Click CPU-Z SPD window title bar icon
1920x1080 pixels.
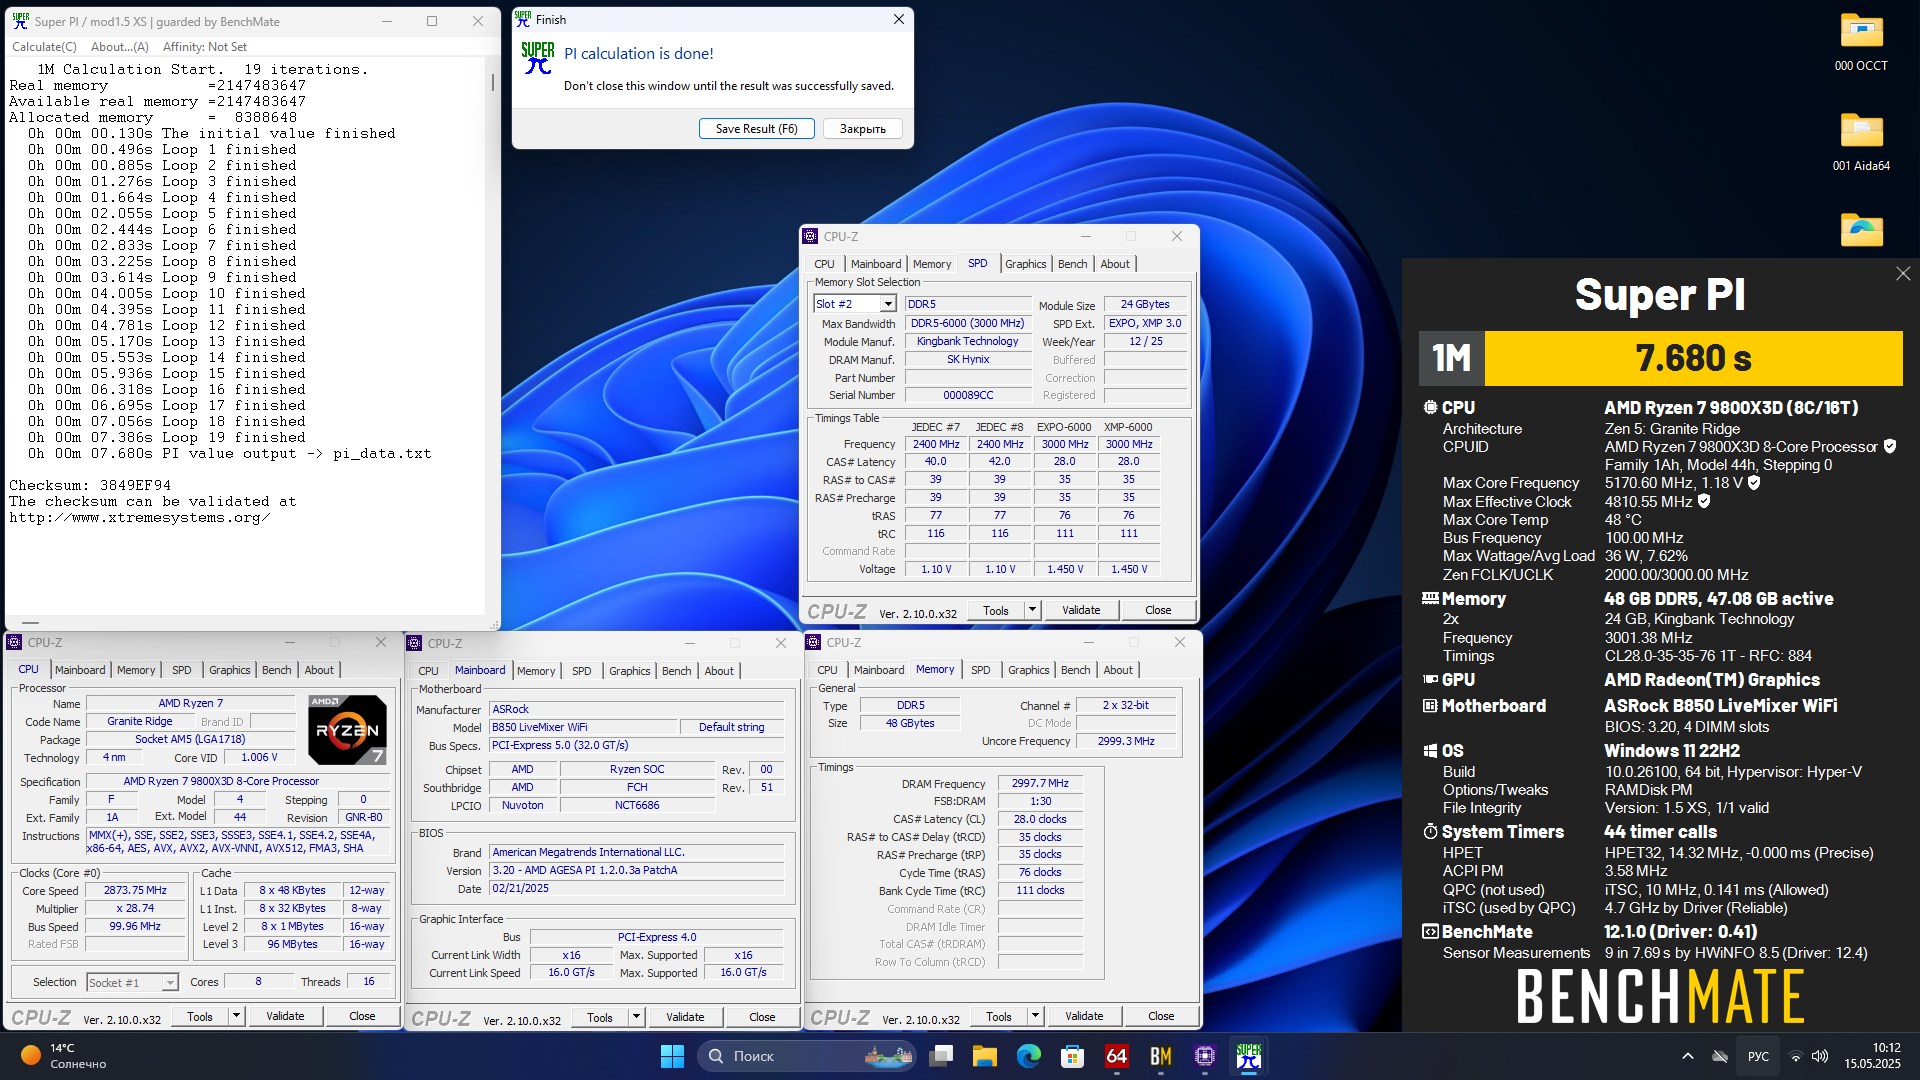(x=811, y=237)
